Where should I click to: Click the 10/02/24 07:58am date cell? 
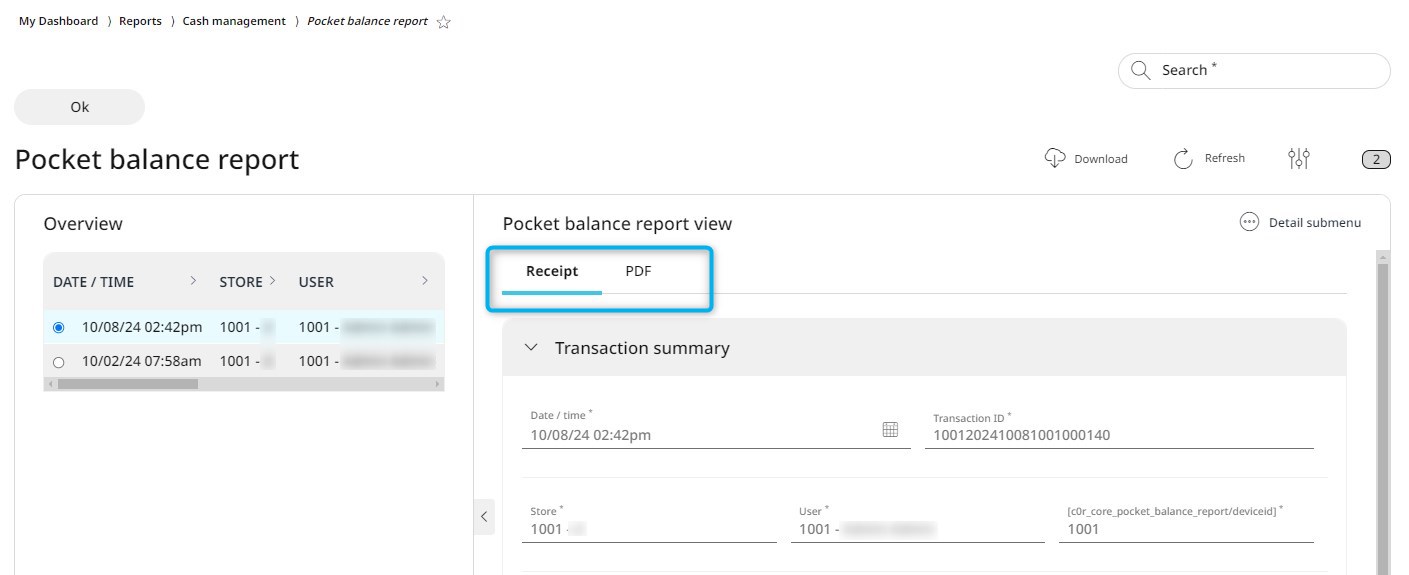142,361
